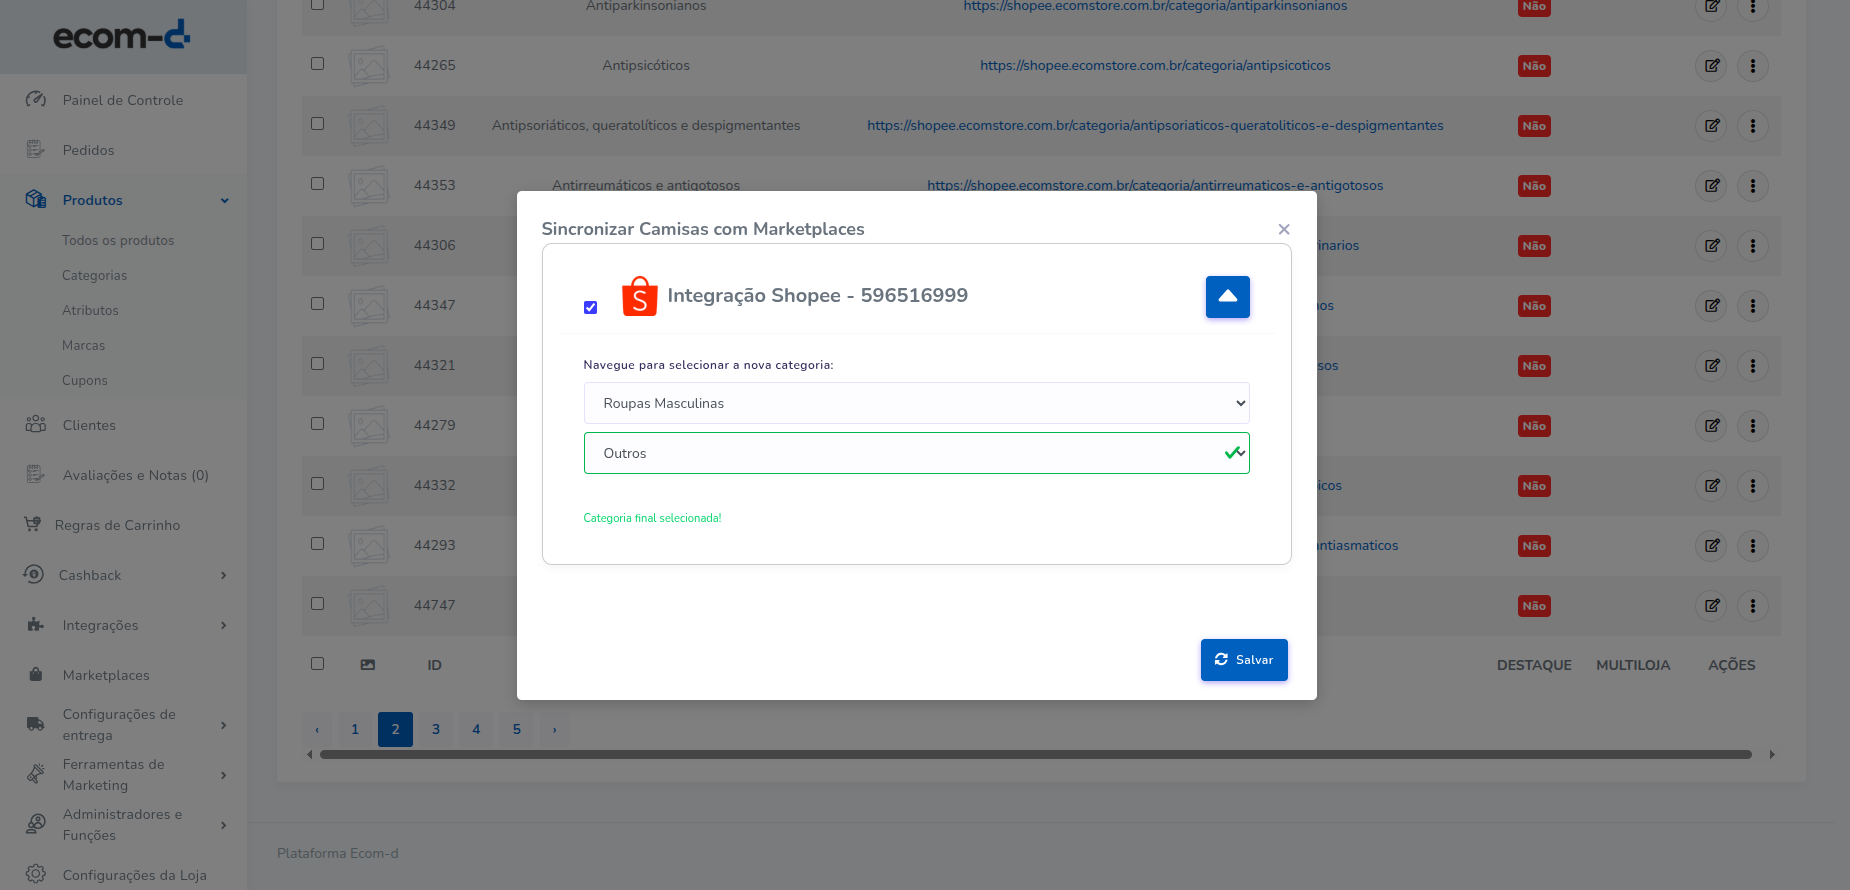Click the Configurações da Loja gear icon
1850x890 pixels.
(x=36, y=874)
